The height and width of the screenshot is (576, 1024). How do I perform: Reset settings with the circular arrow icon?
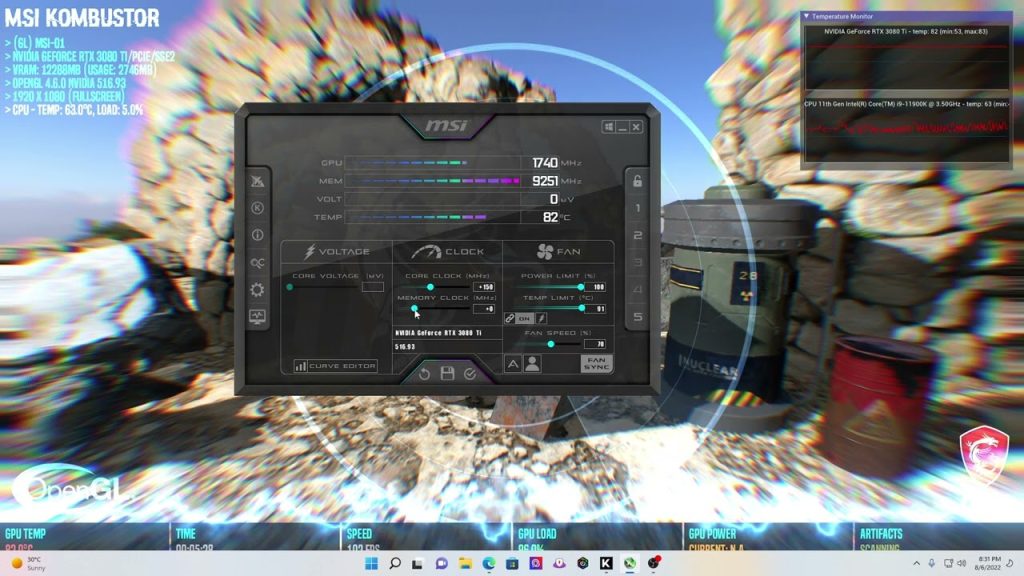click(x=424, y=373)
